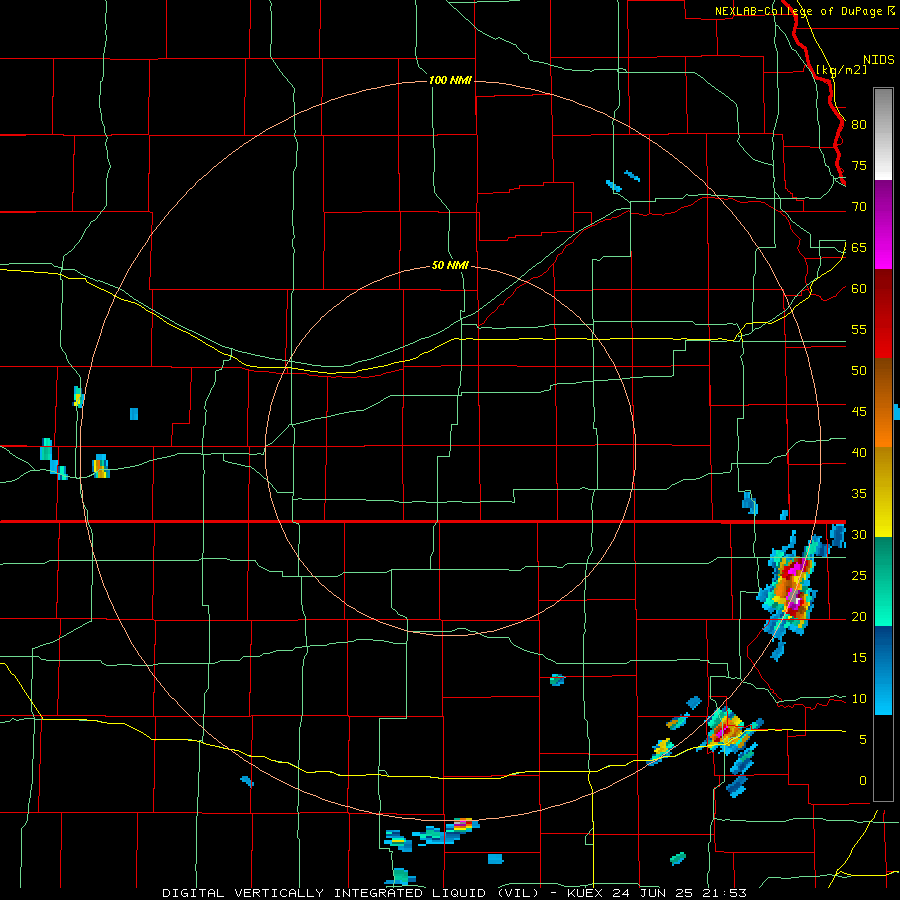Click the 65 value on the VIL scale

pos(859,247)
